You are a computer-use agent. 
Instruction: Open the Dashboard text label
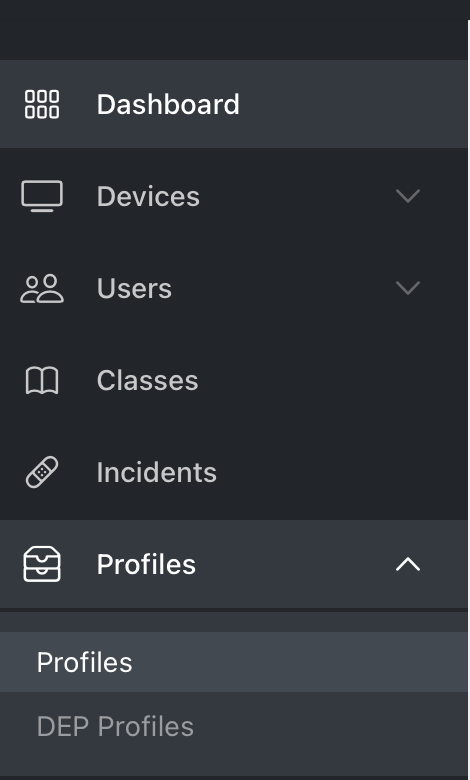coord(168,104)
